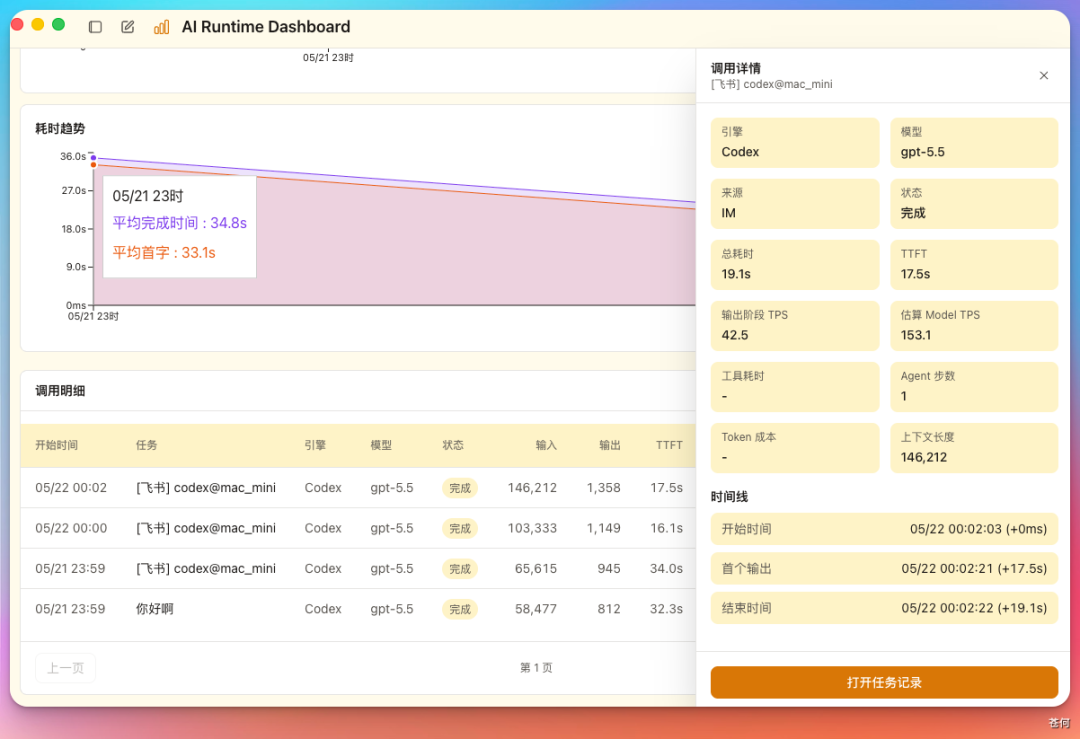The image size is (1080, 739).
Task: Click the 上下文长度 146,212 card
Action: click(x=974, y=448)
